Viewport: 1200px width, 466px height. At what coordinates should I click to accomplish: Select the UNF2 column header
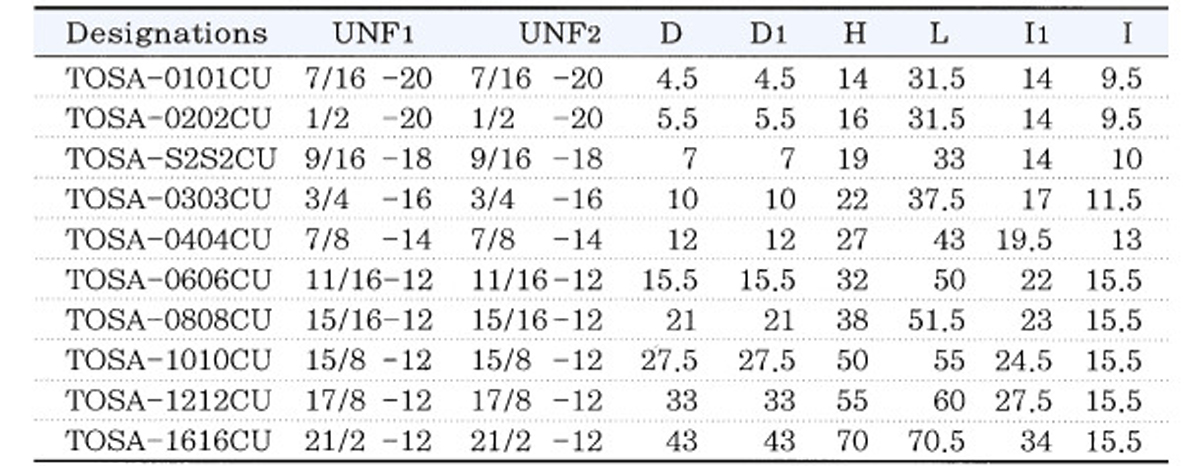pos(560,33)
